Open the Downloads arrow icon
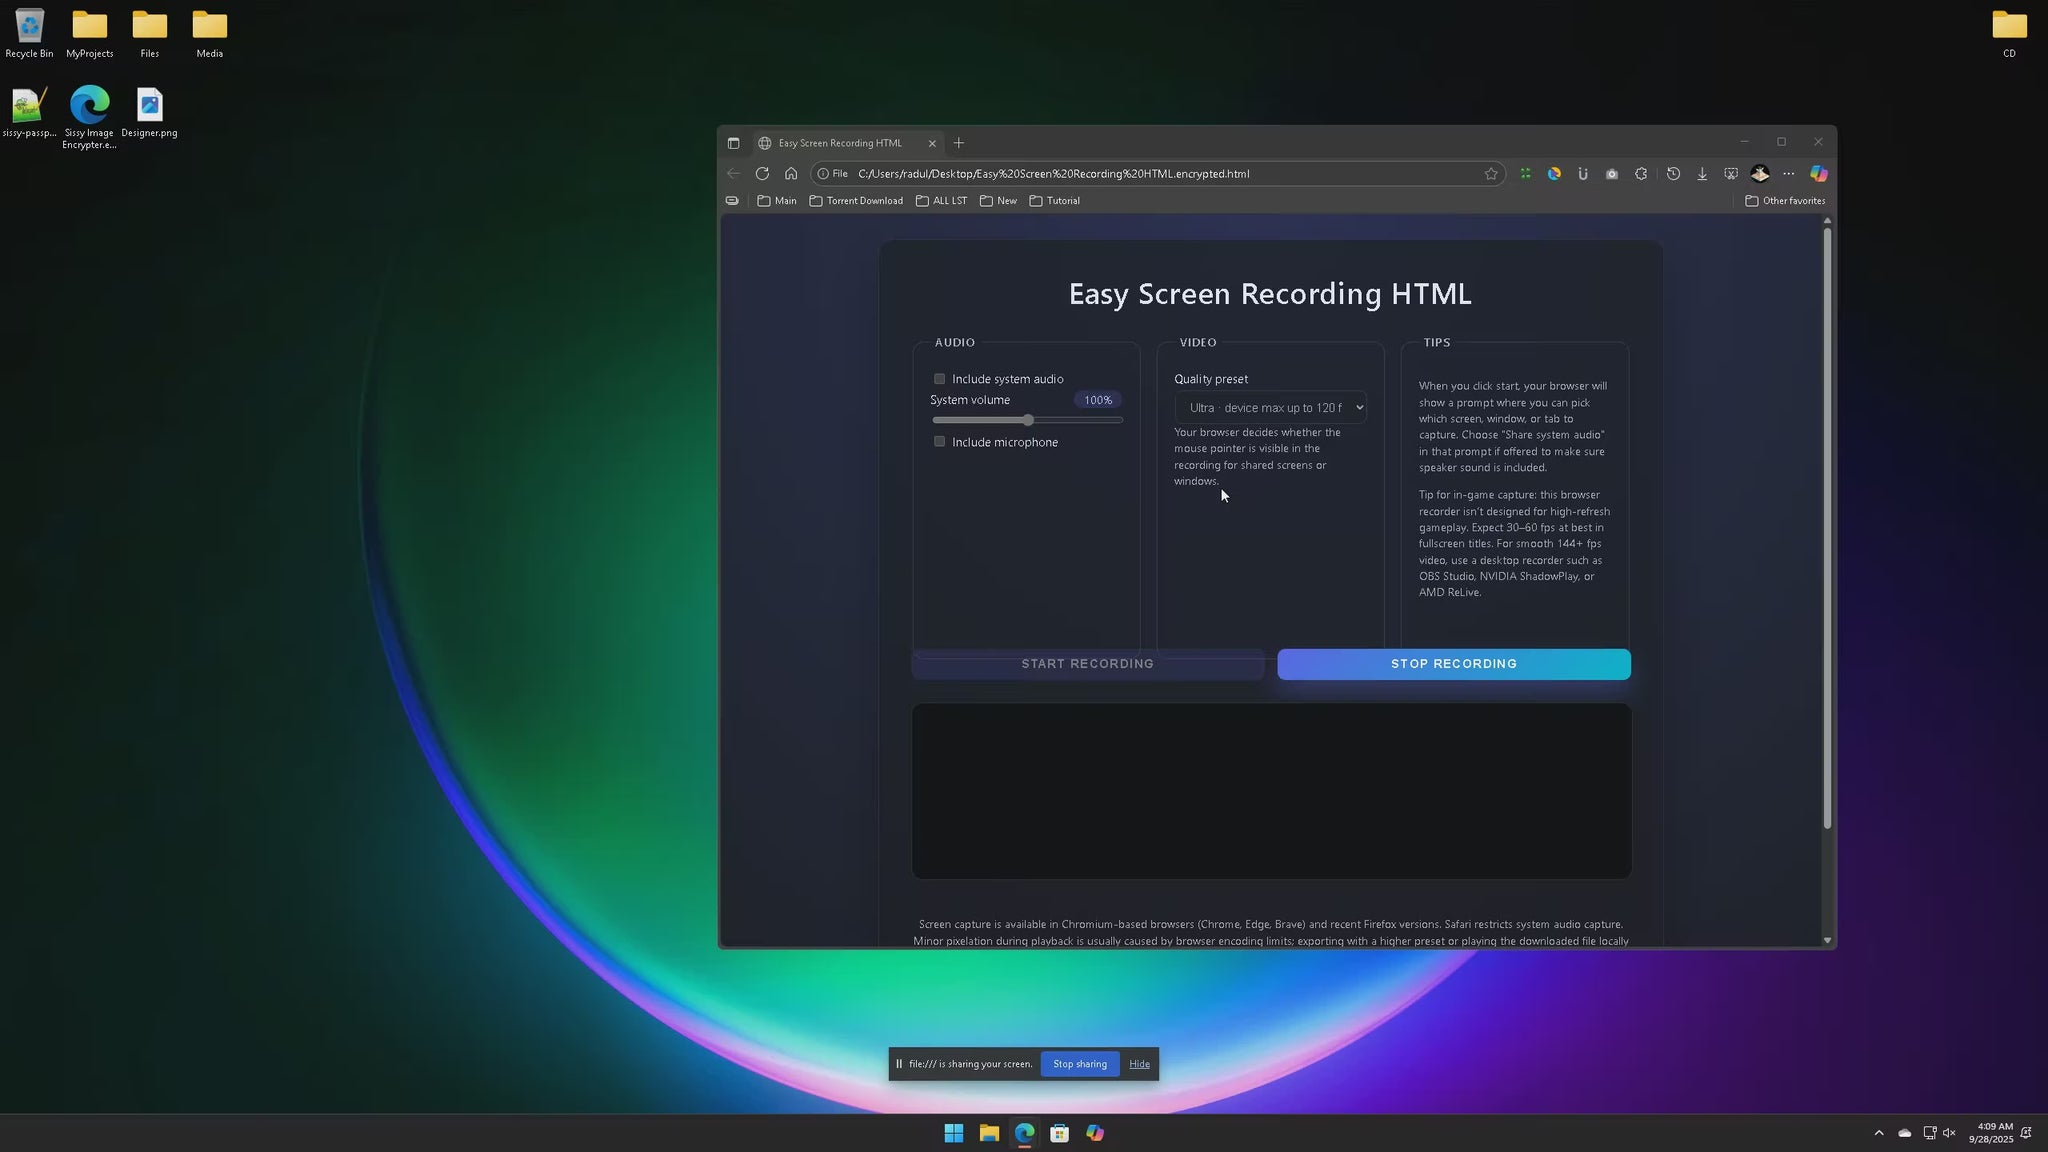Screen dimensions: 2048x1152 pos(1702,174)
